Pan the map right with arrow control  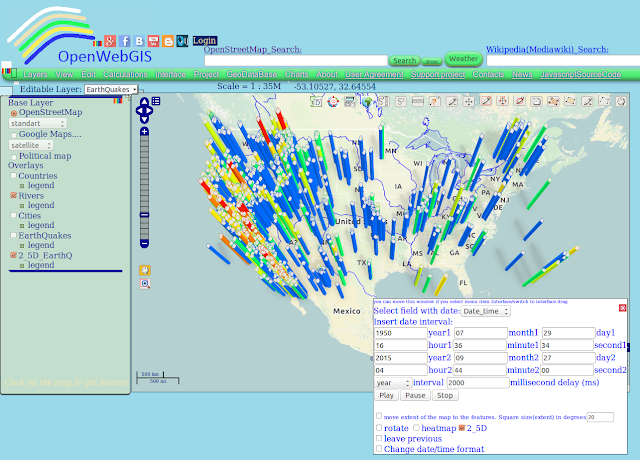pyautogui.click(x=149, y=110)
